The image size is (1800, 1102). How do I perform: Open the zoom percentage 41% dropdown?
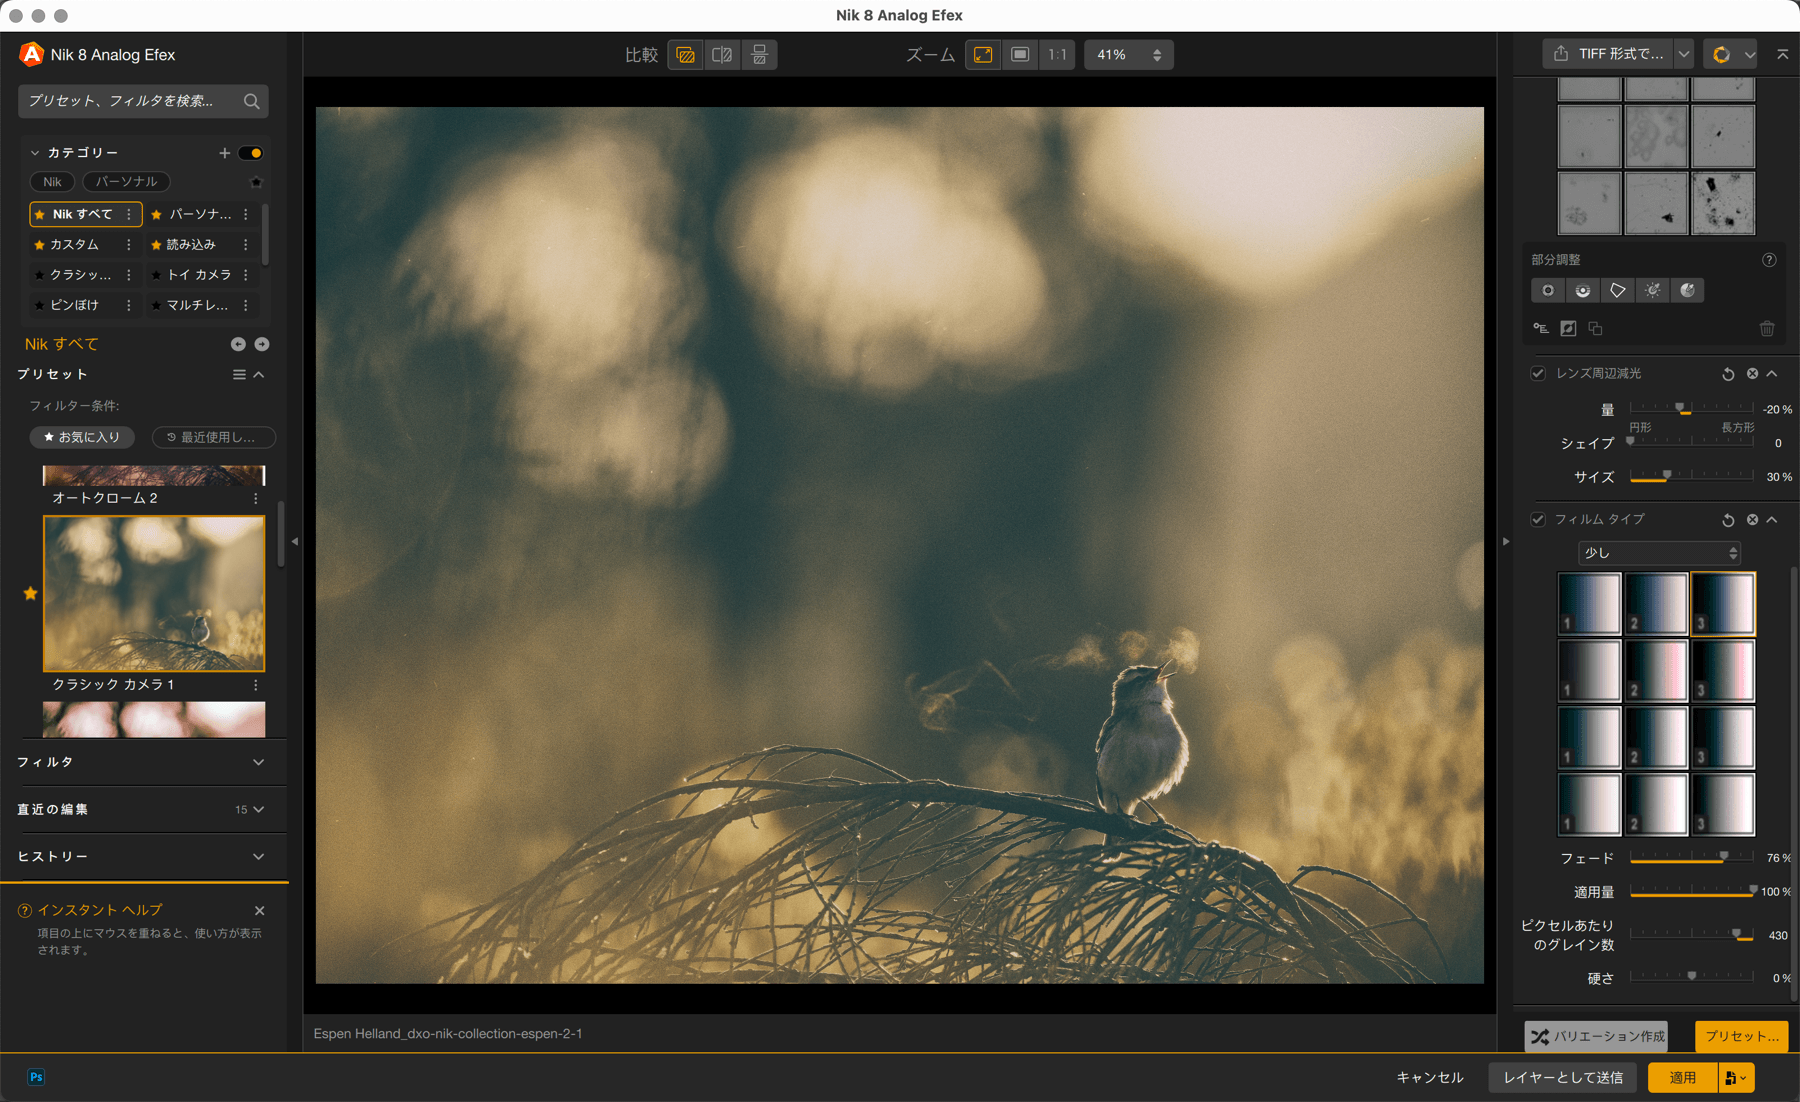[x=1129, y=55]
